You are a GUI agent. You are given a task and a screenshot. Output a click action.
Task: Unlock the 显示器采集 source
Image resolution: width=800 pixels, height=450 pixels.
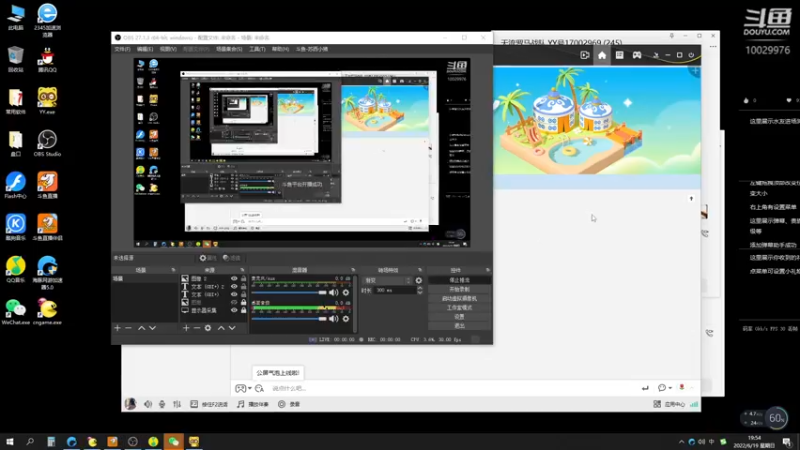coord(243,310)
